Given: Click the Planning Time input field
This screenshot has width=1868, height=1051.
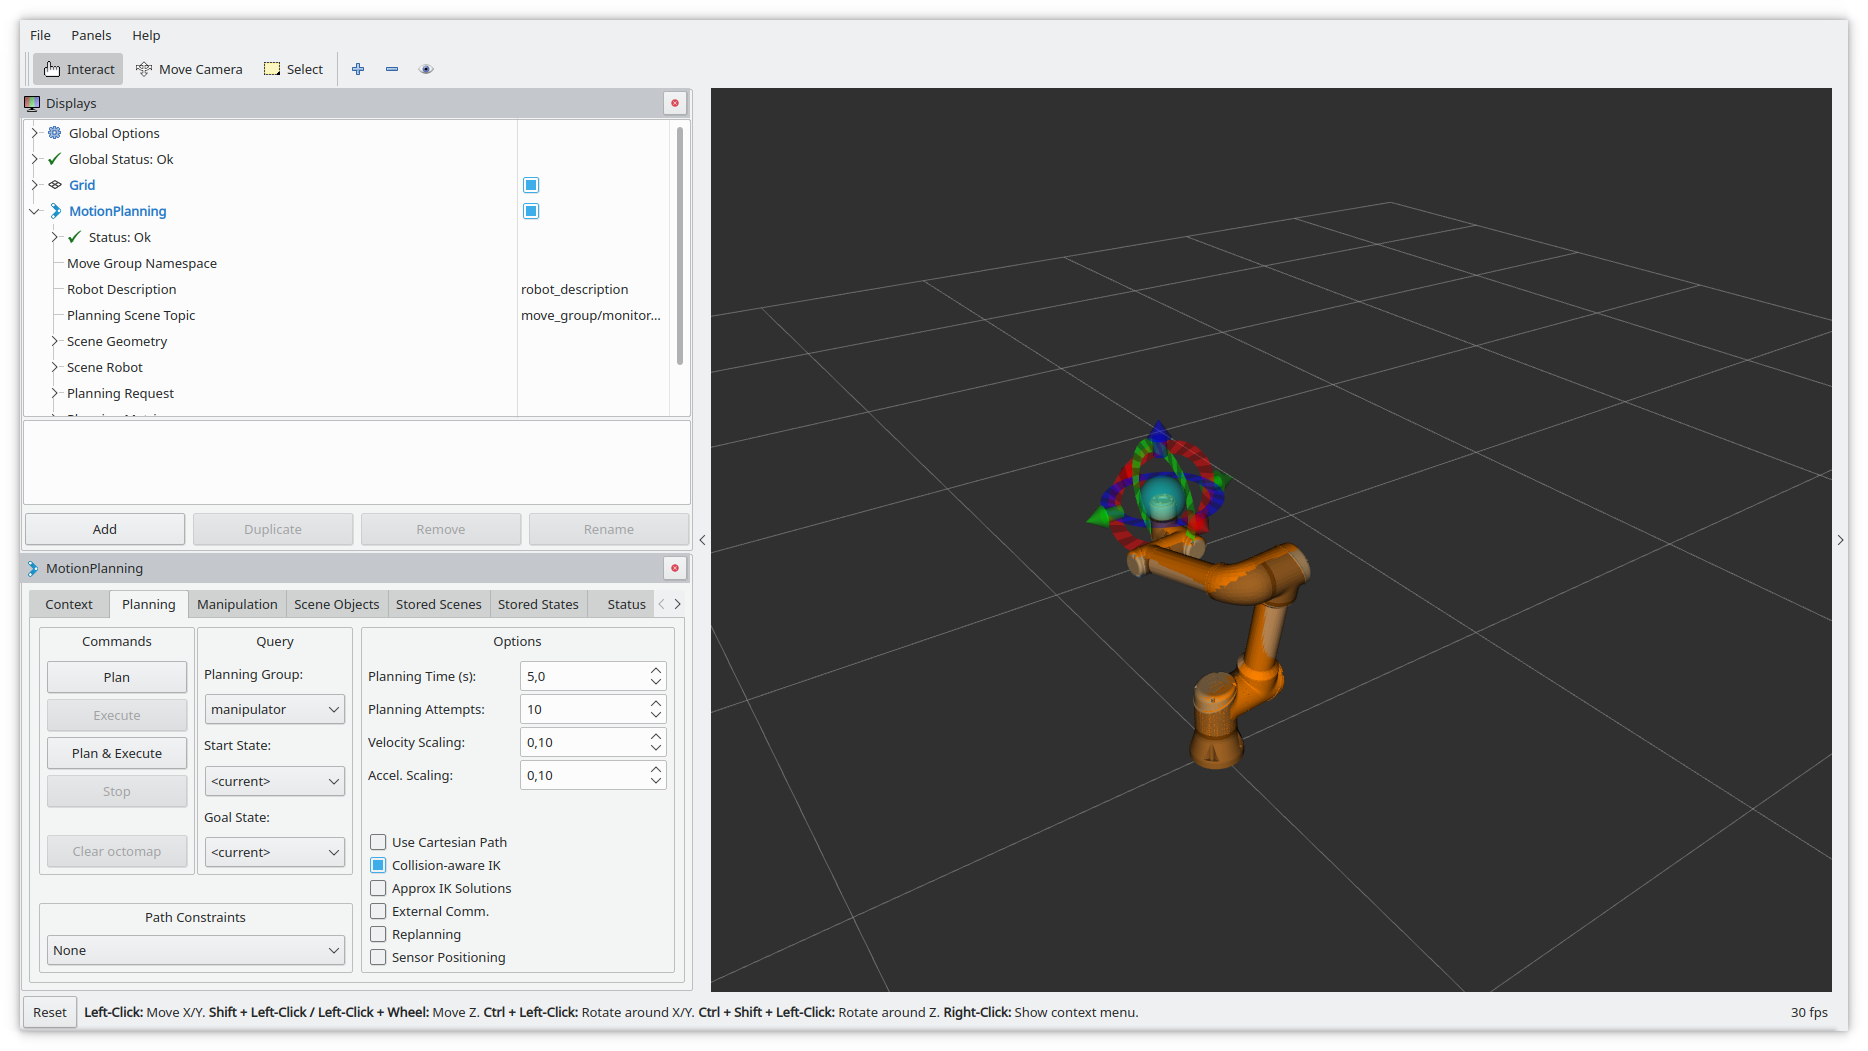Looking at the screenshot, I should click(x=585, y=676).
